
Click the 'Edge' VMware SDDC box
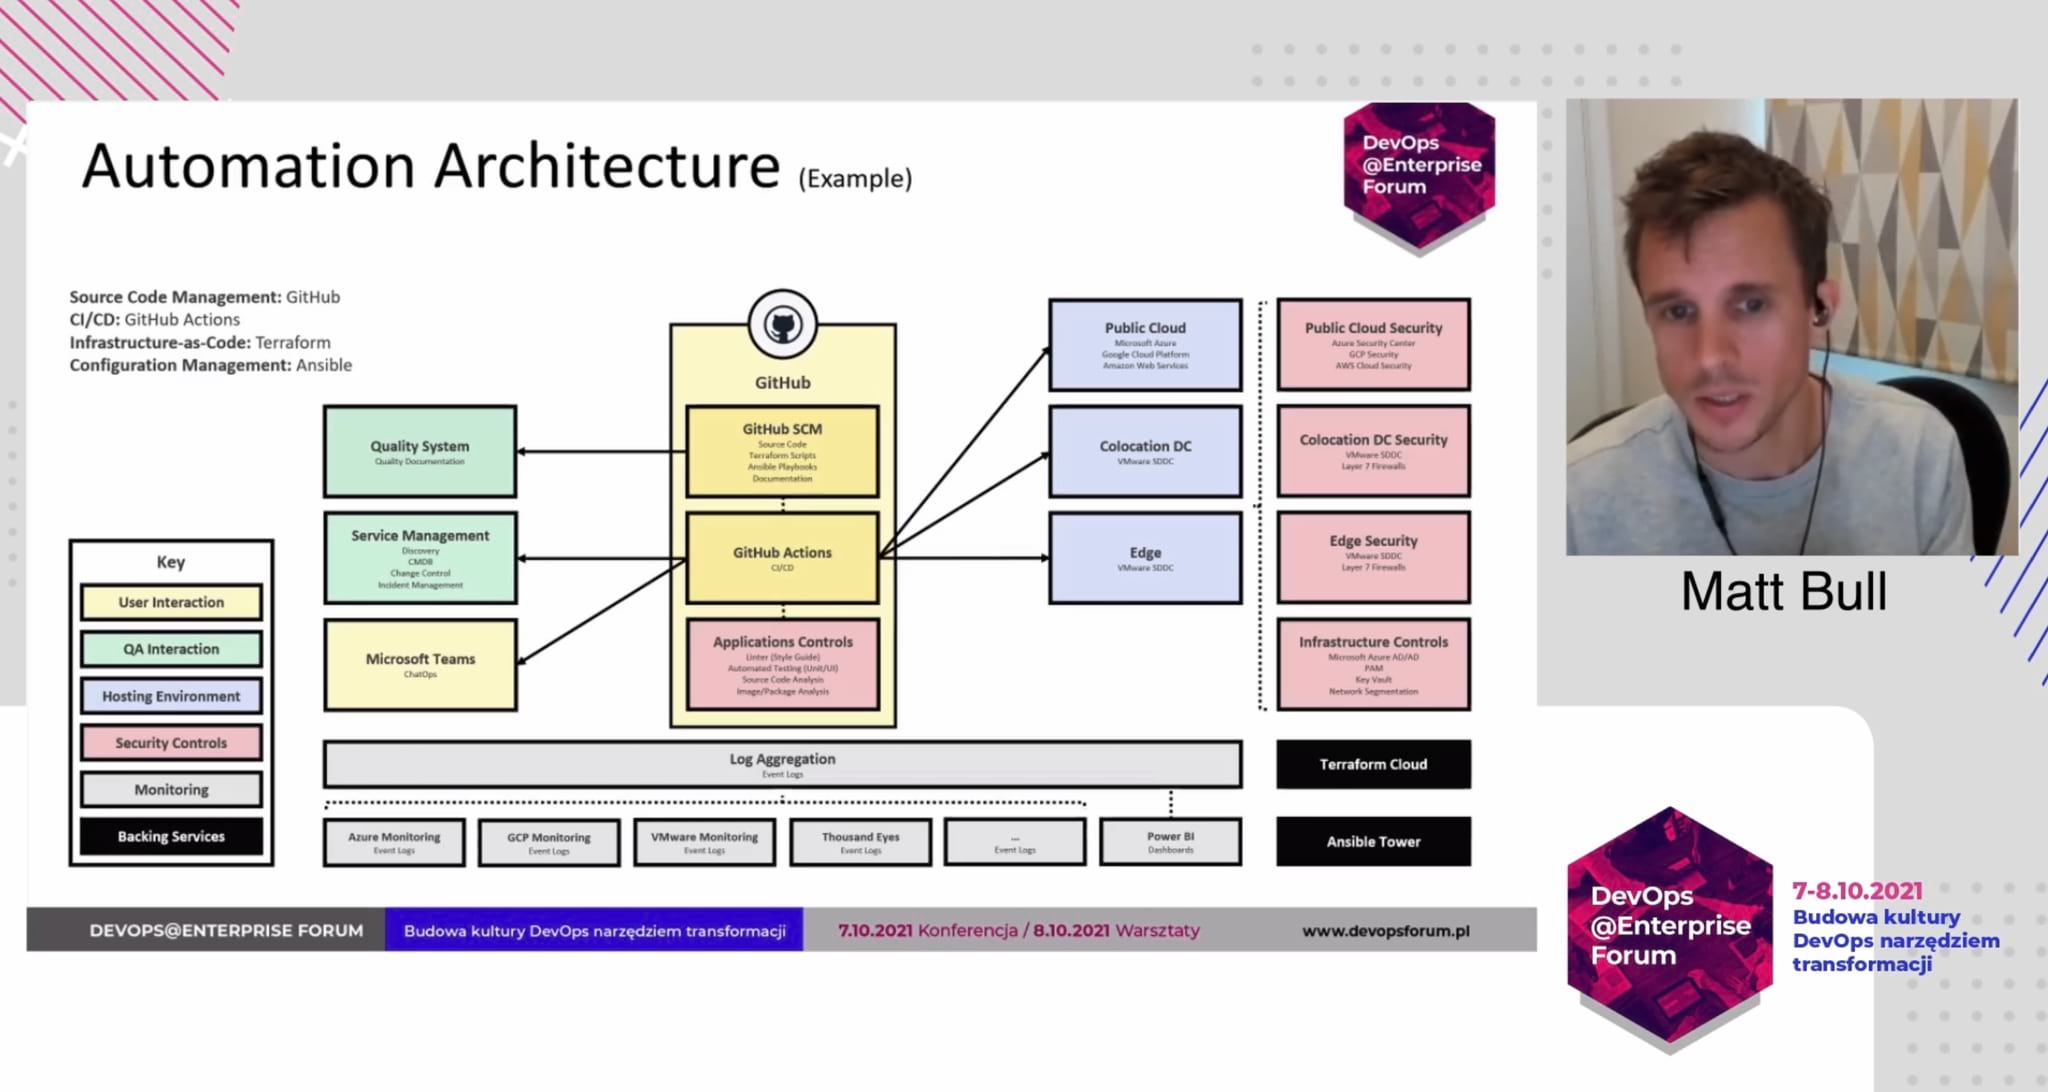pos(1145,558)
